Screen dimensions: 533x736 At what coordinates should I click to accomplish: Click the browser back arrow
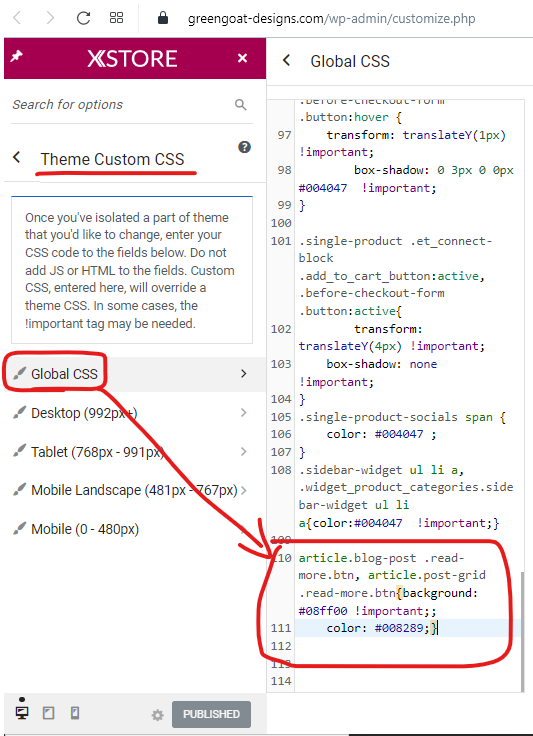coord(17,18)
